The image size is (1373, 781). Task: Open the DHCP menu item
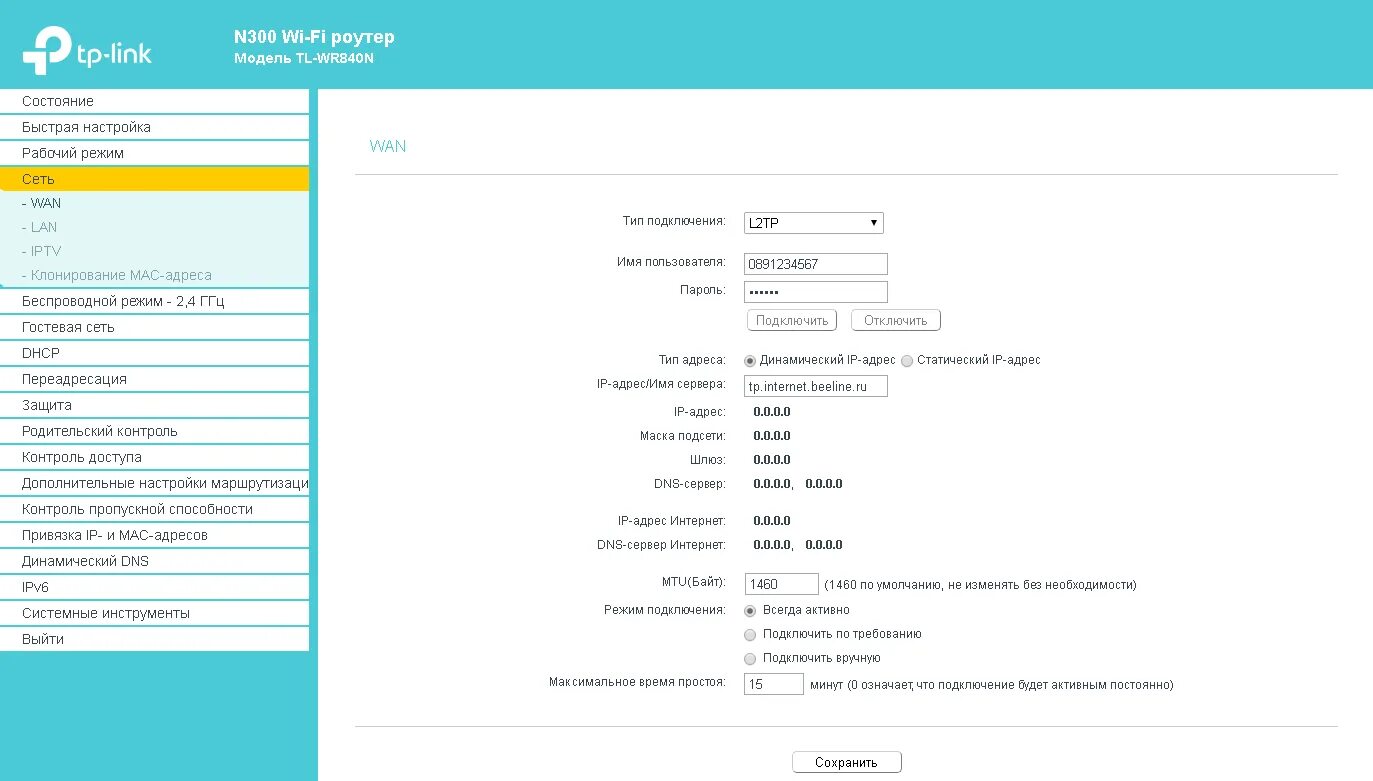click(x=154, y=353)
